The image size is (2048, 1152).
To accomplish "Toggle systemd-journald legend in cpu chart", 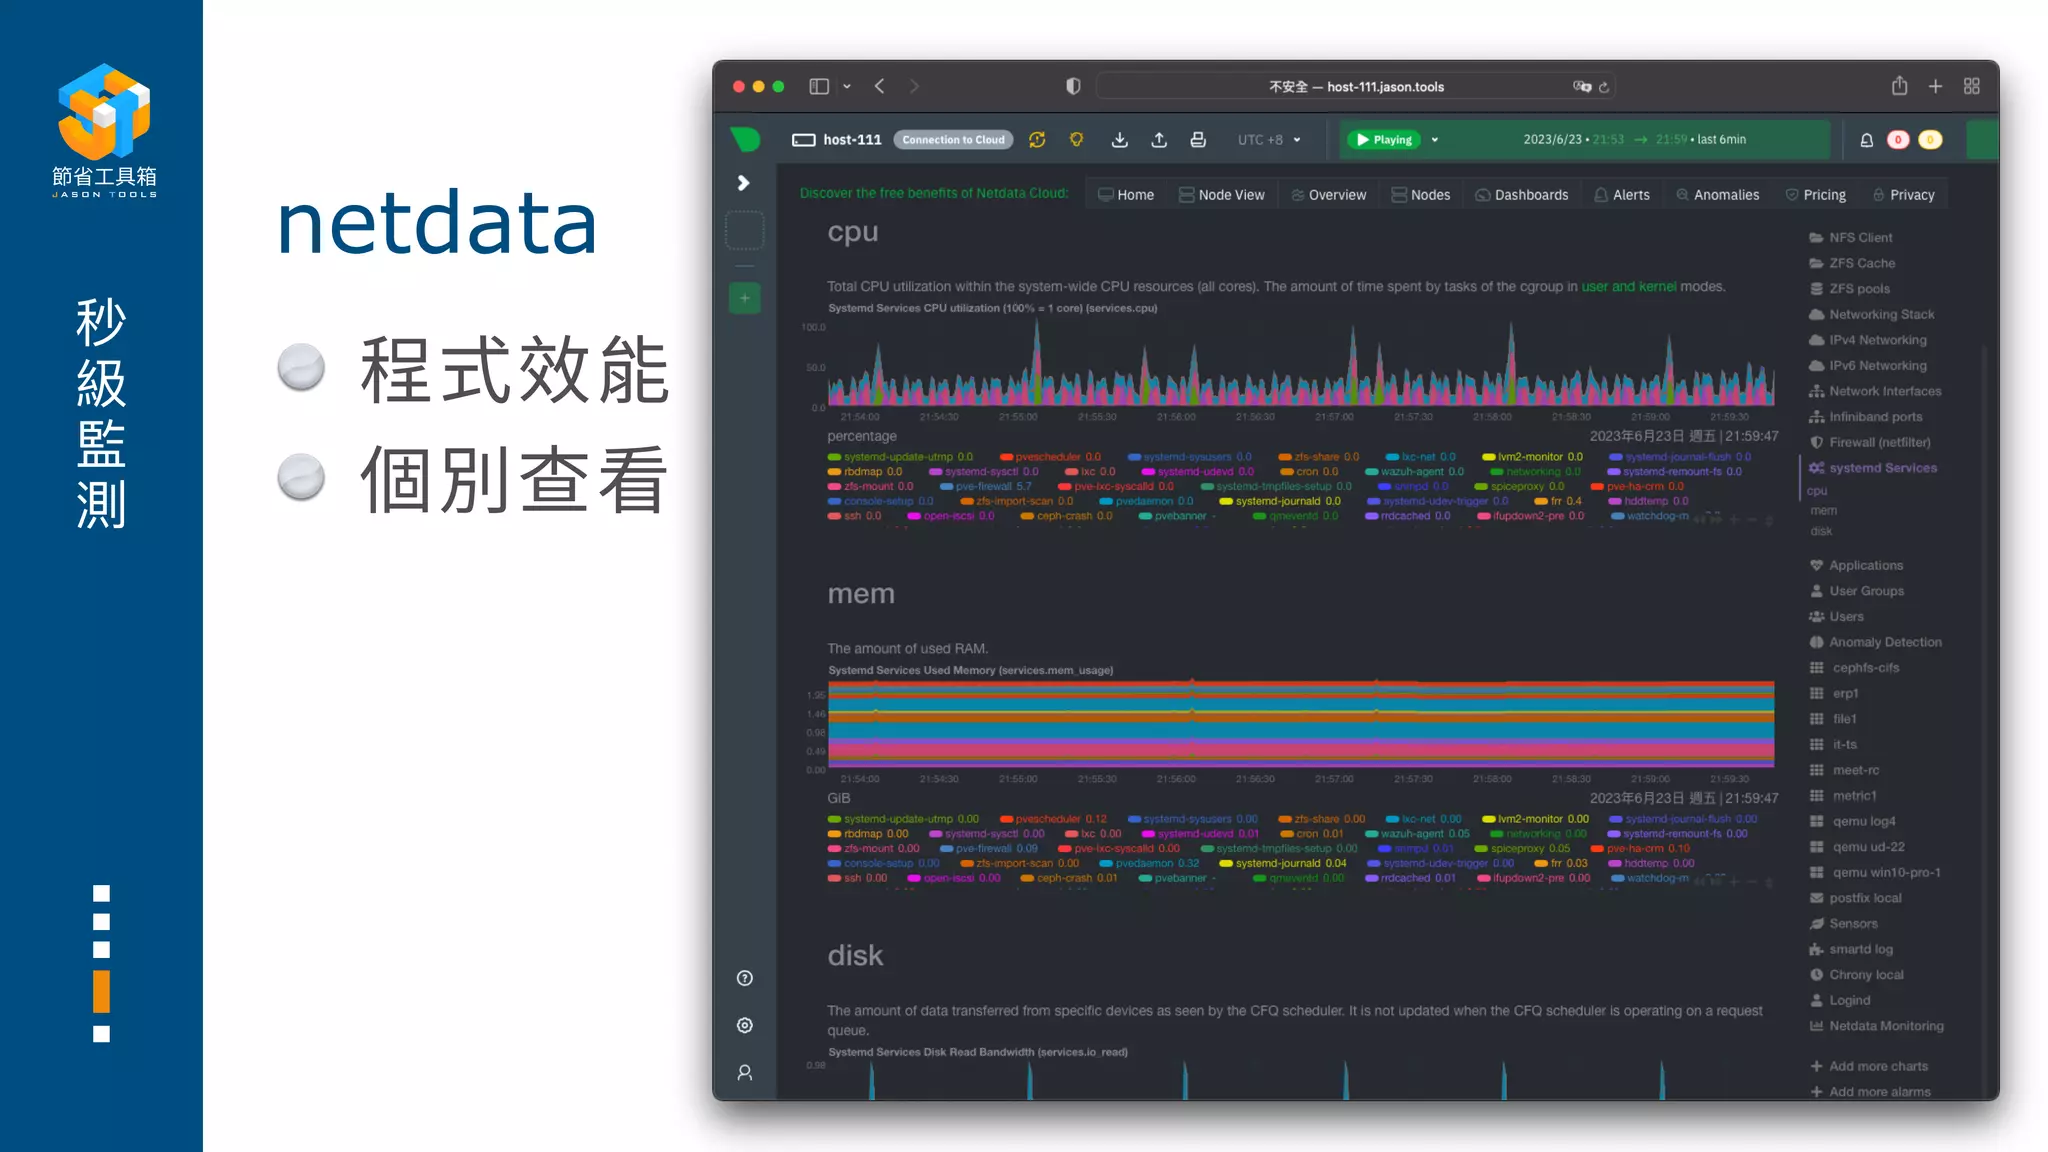I will [x=1280, y=501].
